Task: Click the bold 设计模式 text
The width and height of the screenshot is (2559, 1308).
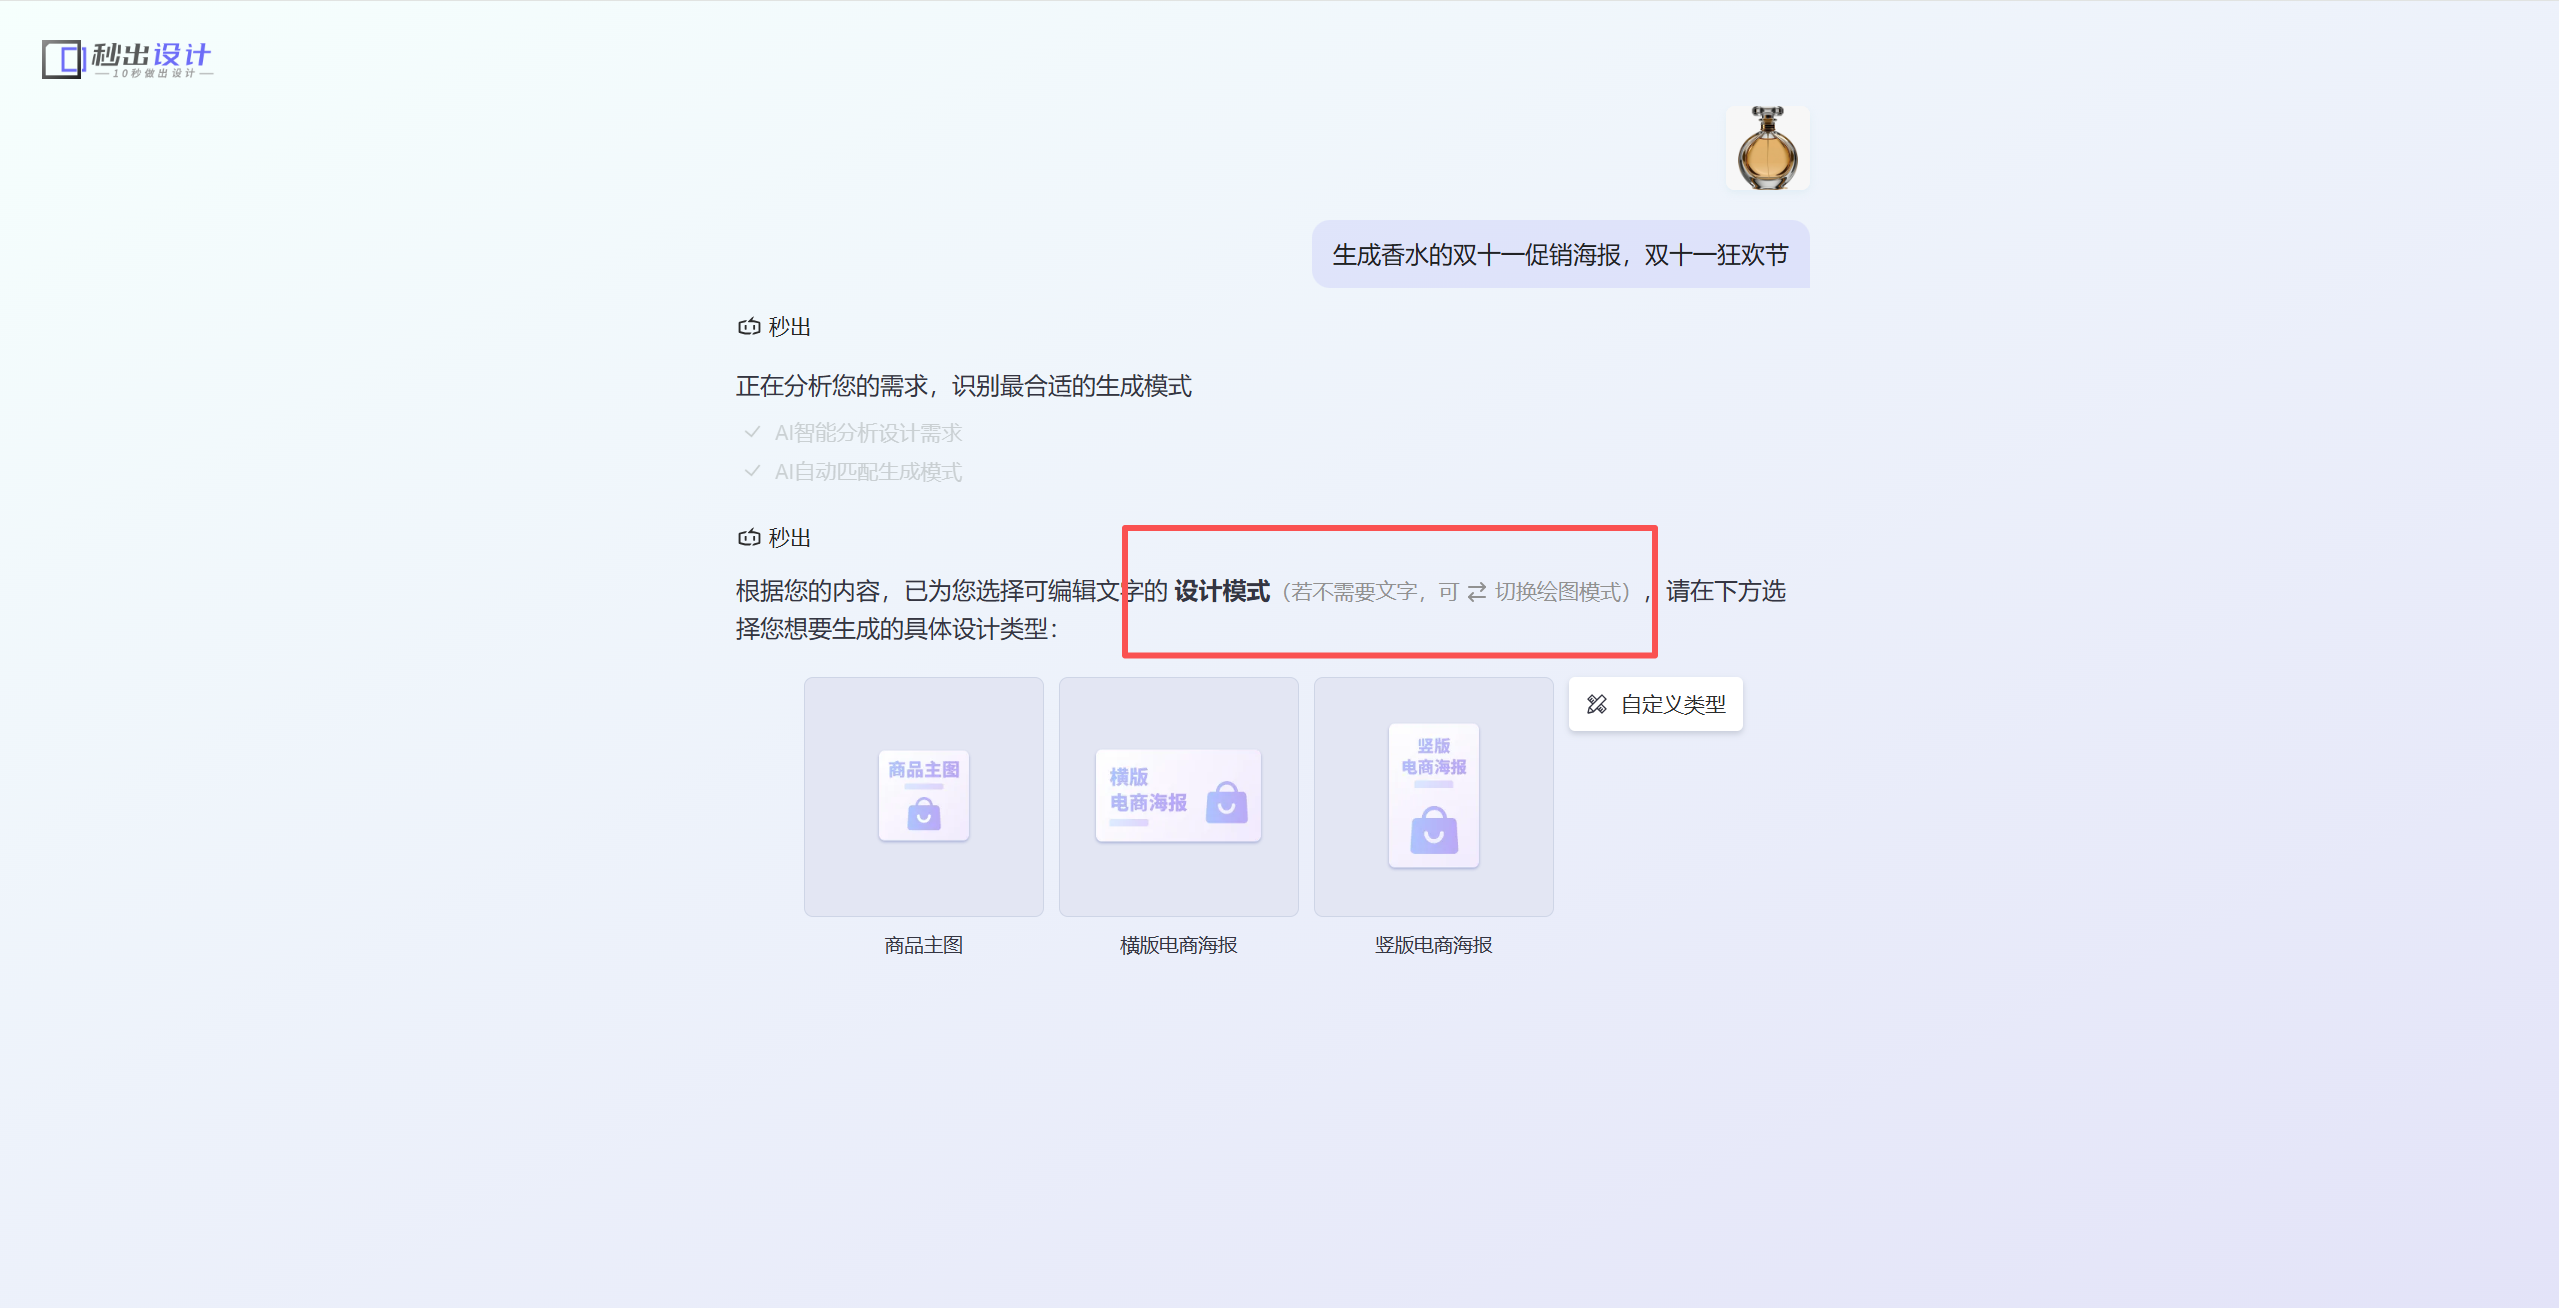Action: click(1222, 591)
